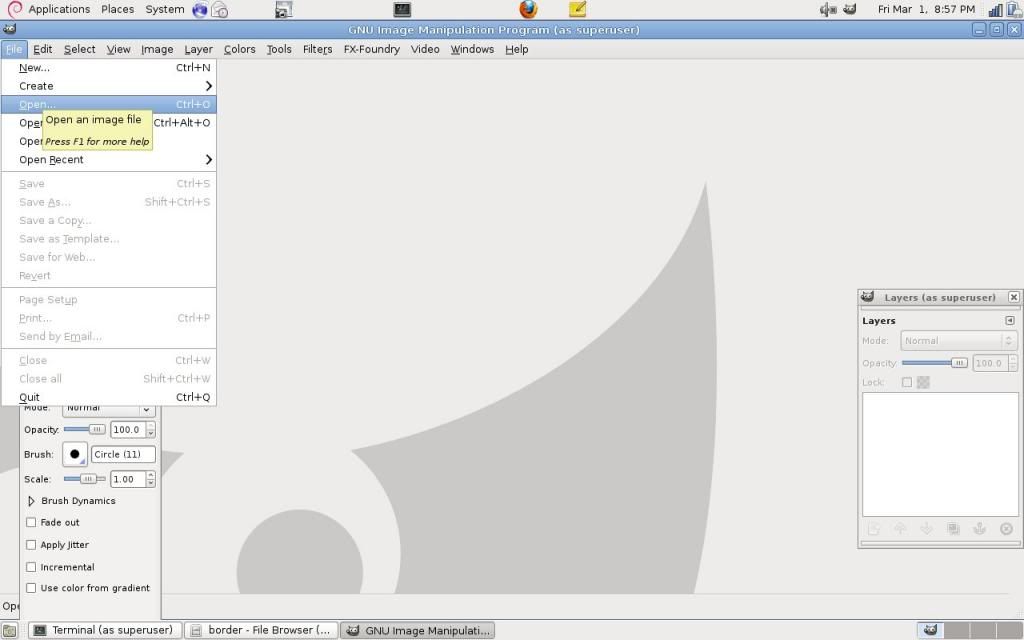Image resolution: width=1024 pixels, height=640 pixels.
Task: Open the network signal bars icon
Action: (995, 10)
